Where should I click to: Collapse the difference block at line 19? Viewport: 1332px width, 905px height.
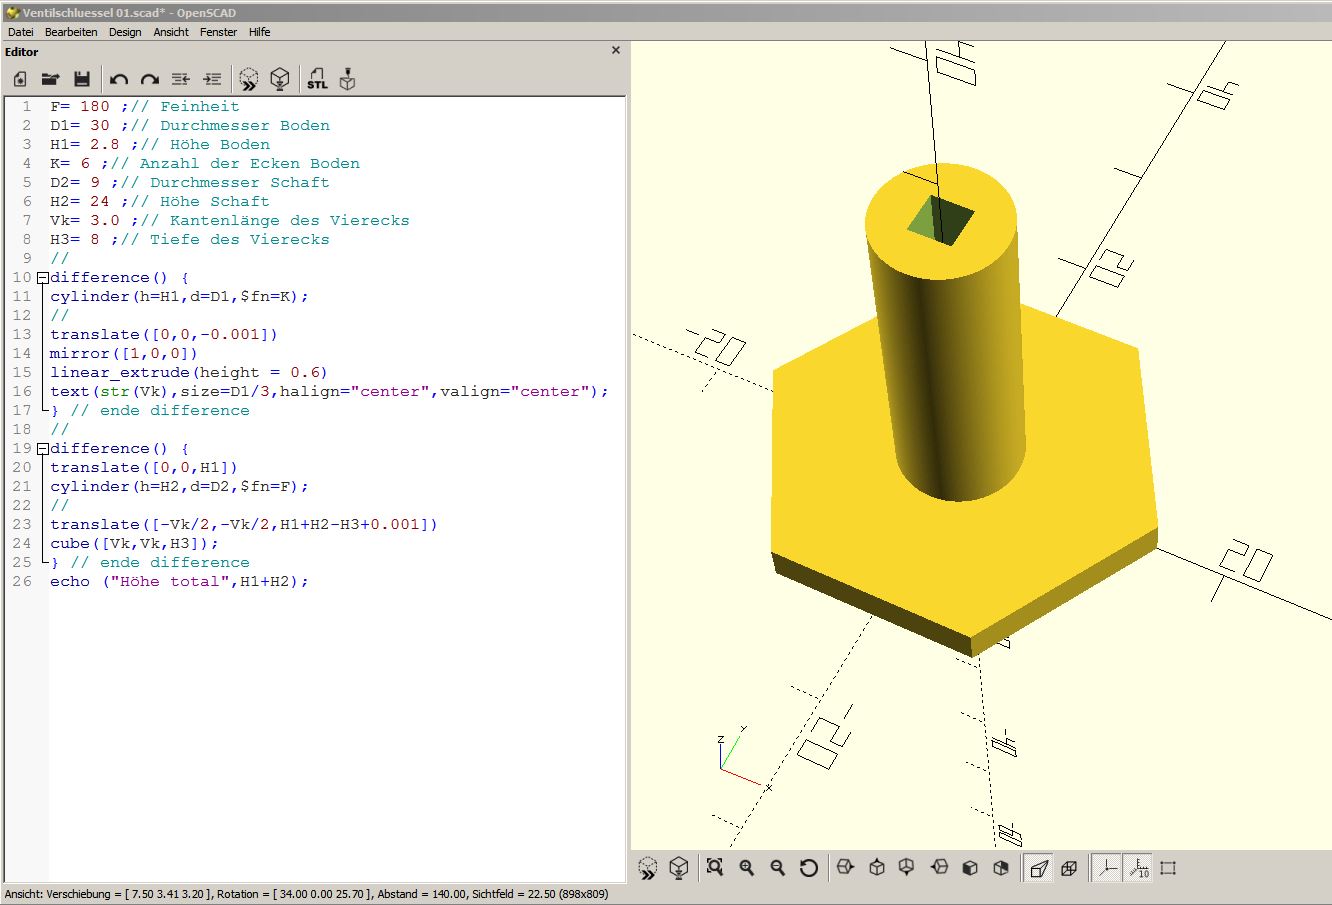point(43,449)
